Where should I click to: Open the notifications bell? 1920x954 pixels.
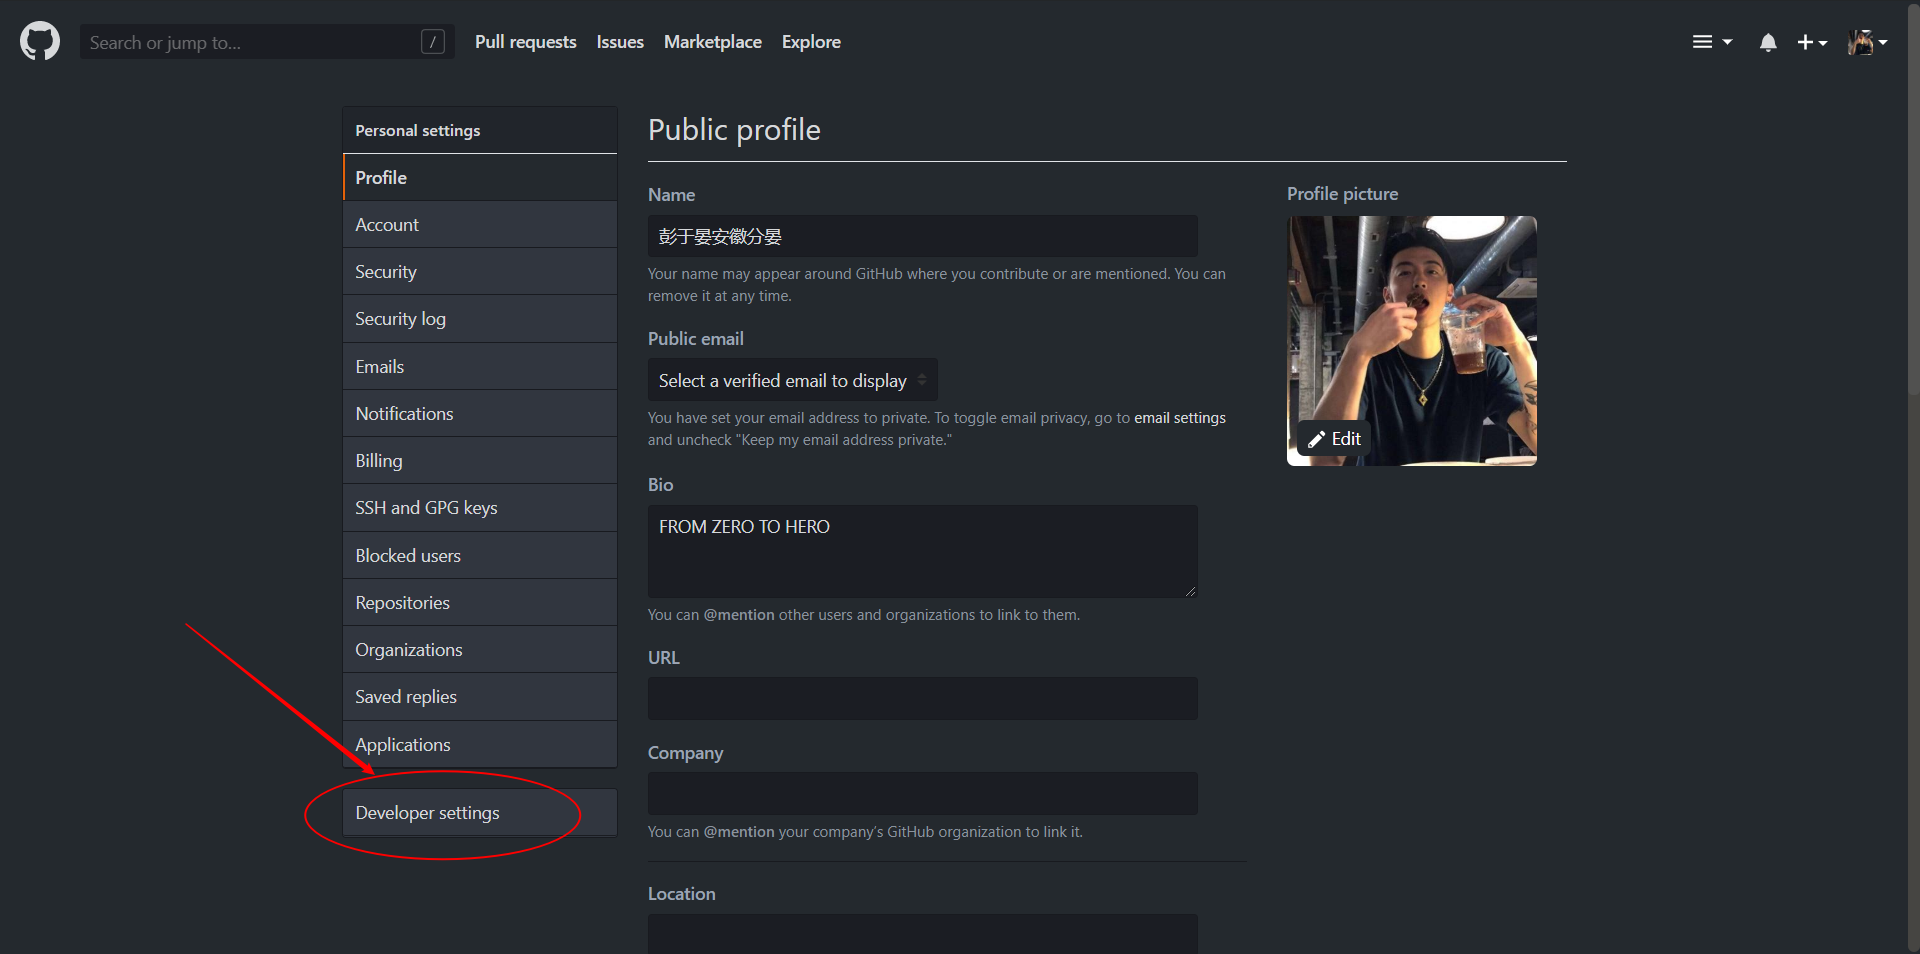point(1768,42)
